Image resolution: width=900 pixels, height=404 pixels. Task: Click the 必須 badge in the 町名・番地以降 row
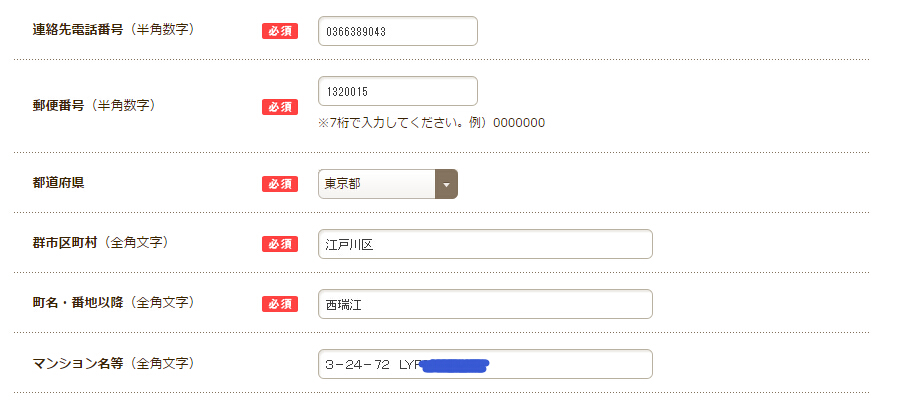[279, 304]
